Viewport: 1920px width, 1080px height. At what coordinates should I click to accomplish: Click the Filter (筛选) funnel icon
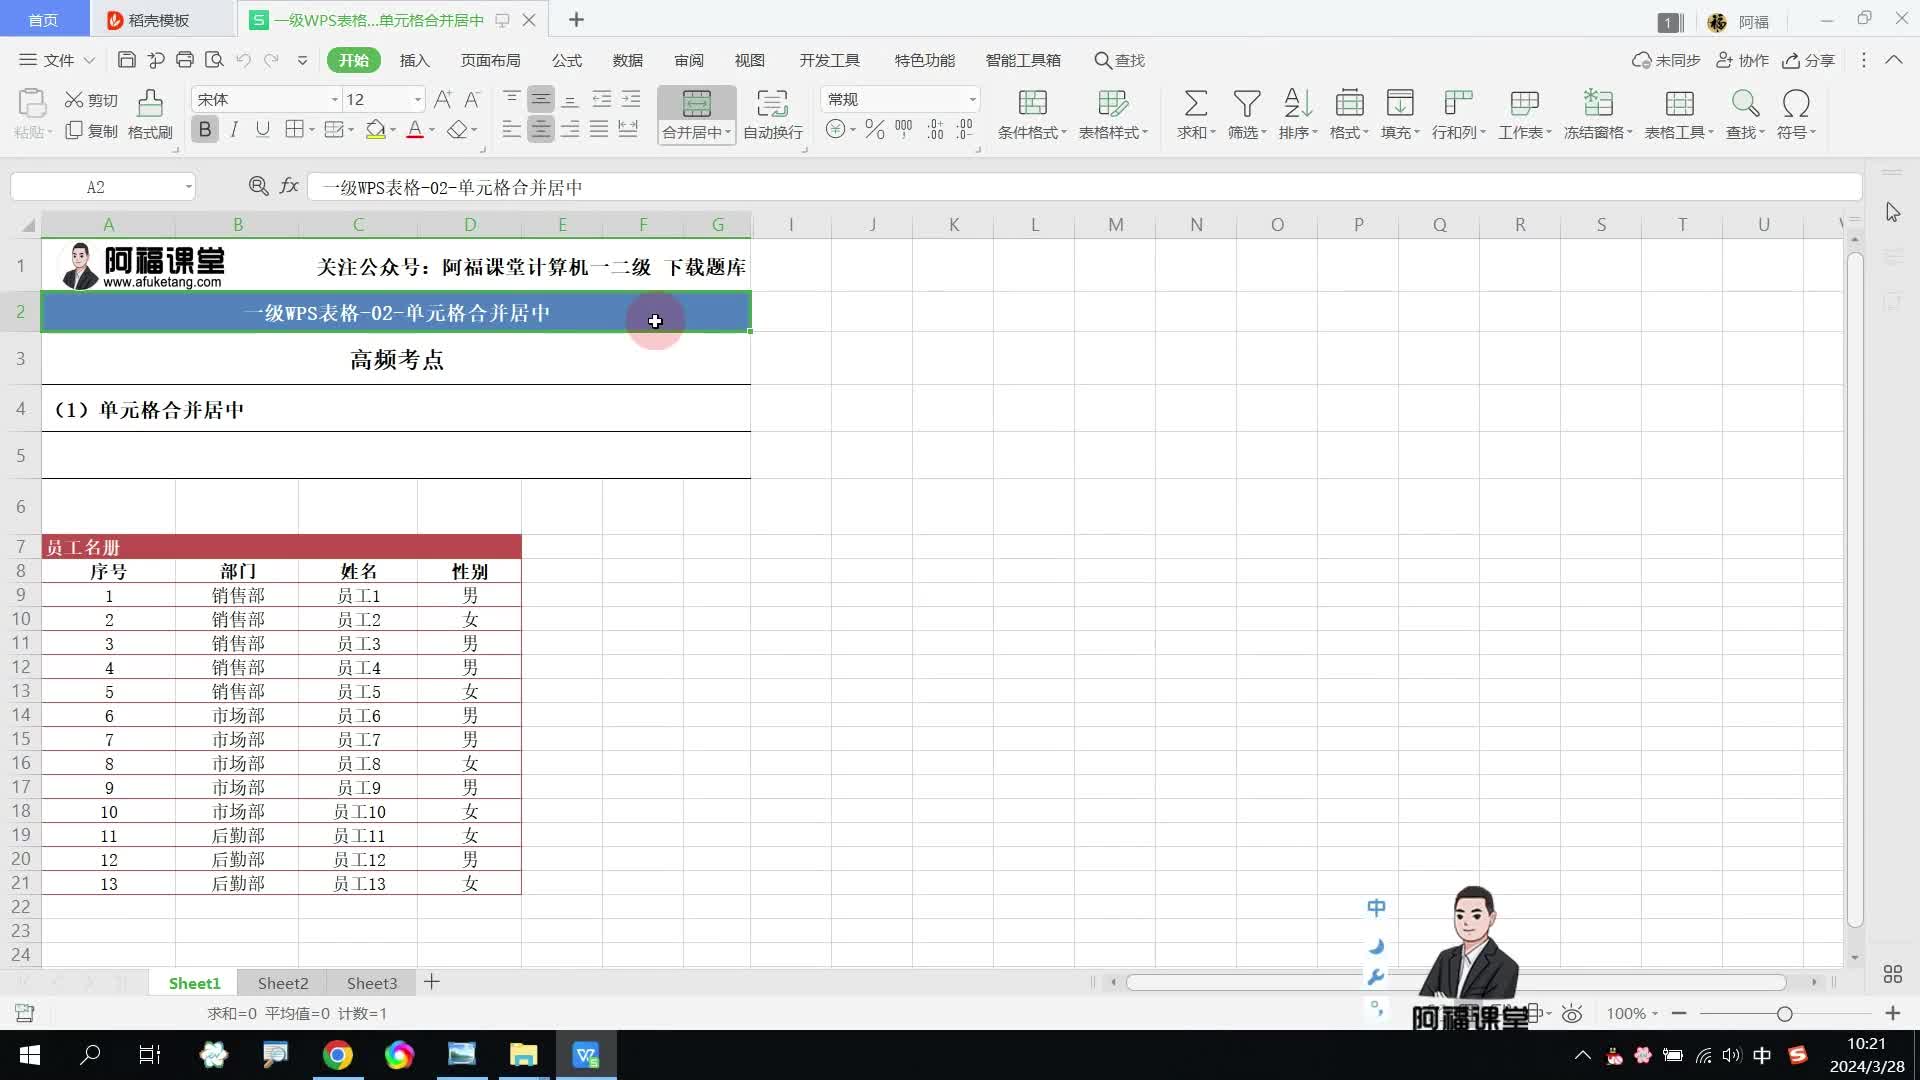[x=1246, y=104]
